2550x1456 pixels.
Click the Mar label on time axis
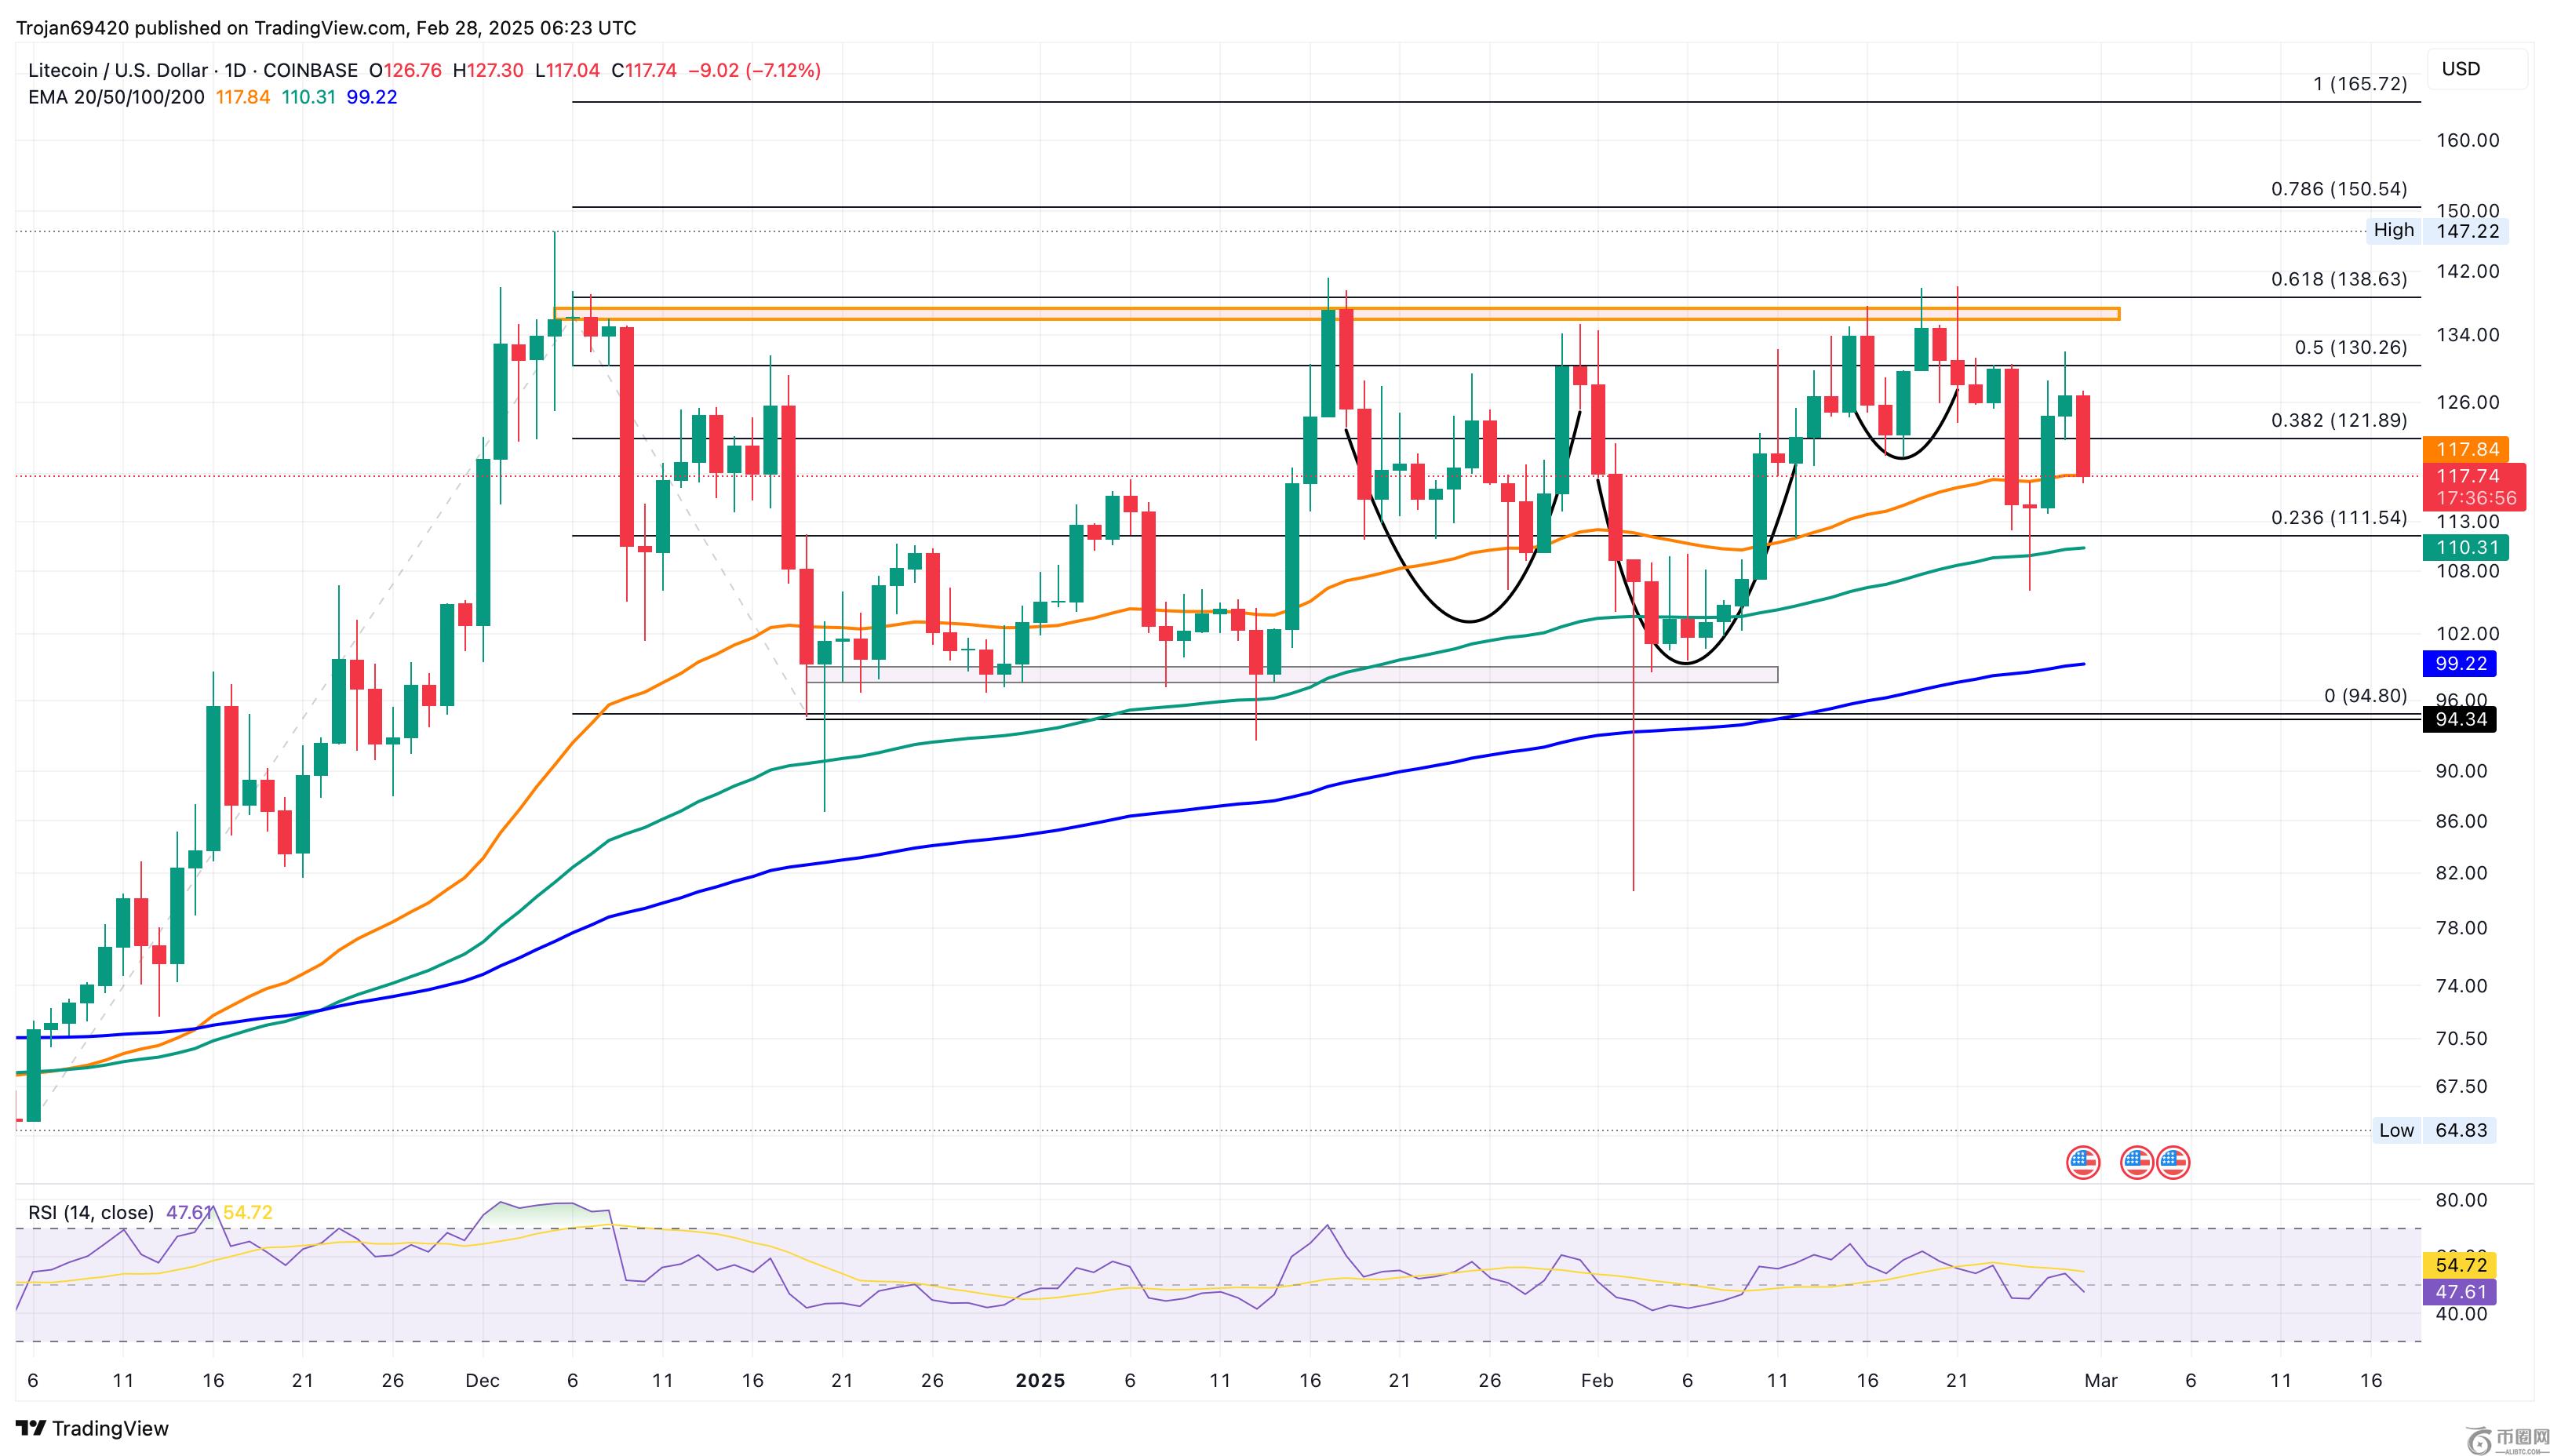pyautogui.click(x=2100, y=1380)
